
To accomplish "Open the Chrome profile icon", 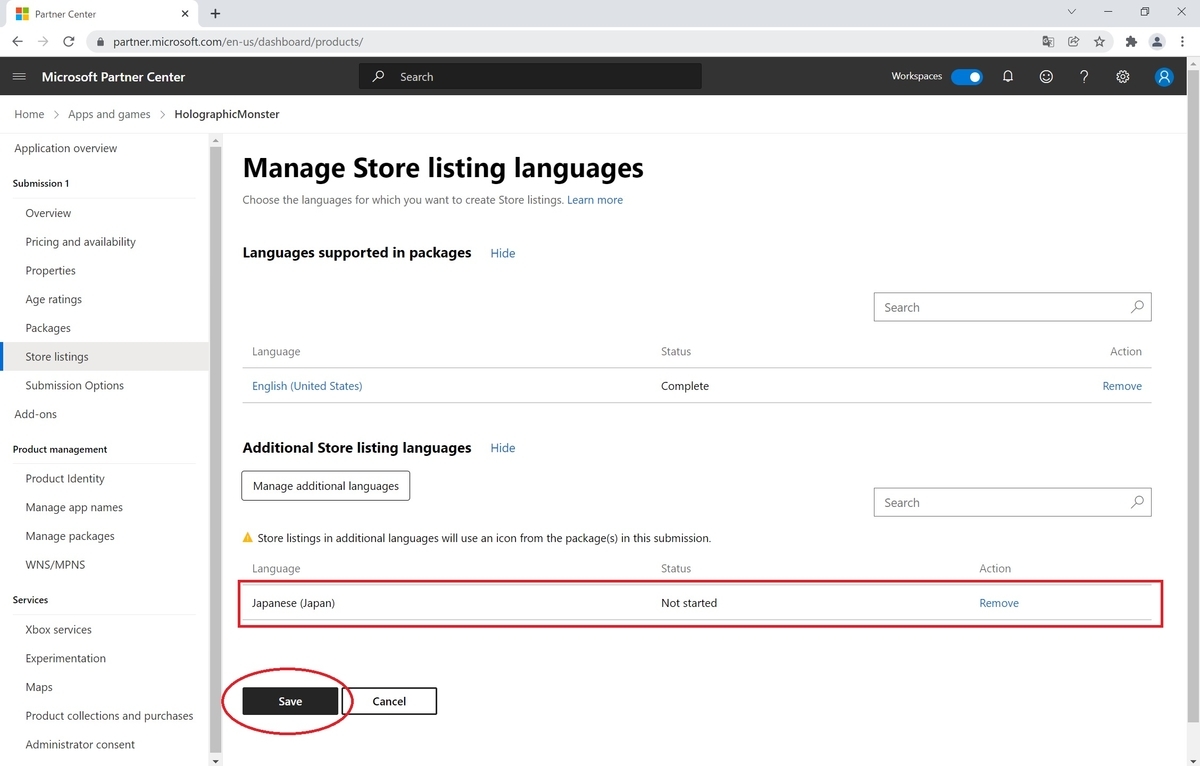I will [1157, 42].
